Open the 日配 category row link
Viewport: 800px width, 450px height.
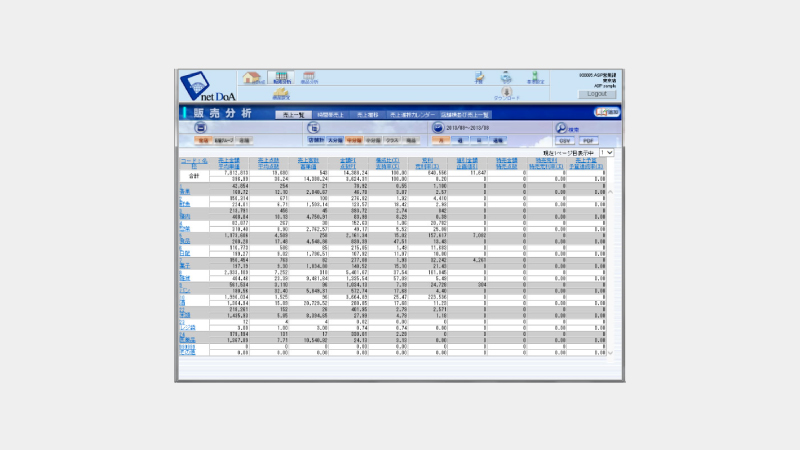185,254
